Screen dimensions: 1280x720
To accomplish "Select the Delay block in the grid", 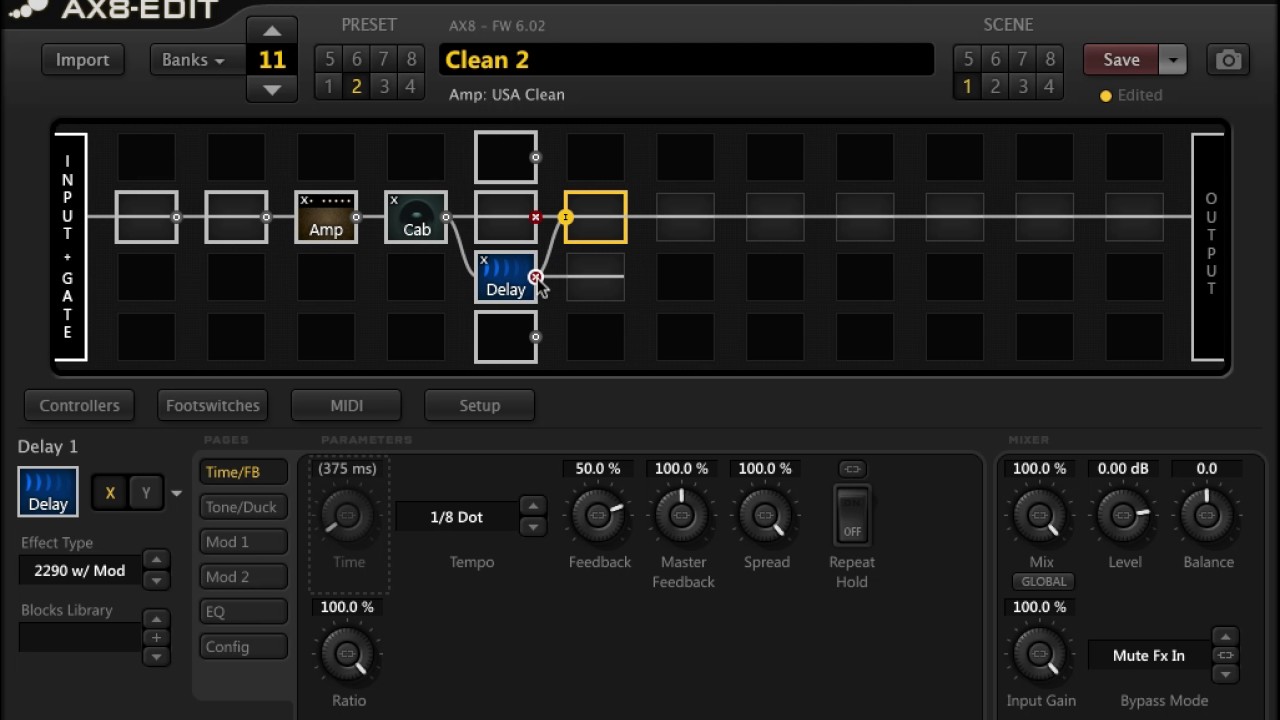I will coord(505,277).
